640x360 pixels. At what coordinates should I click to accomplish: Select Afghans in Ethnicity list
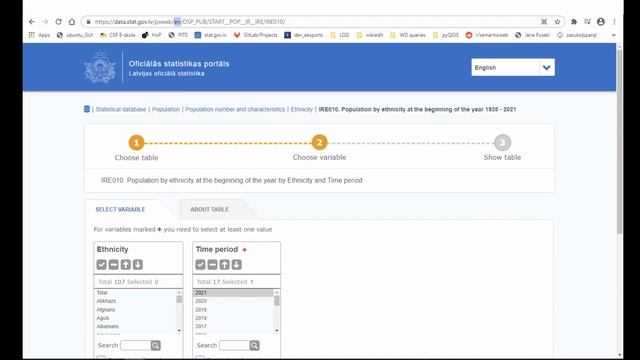(135, 310)
